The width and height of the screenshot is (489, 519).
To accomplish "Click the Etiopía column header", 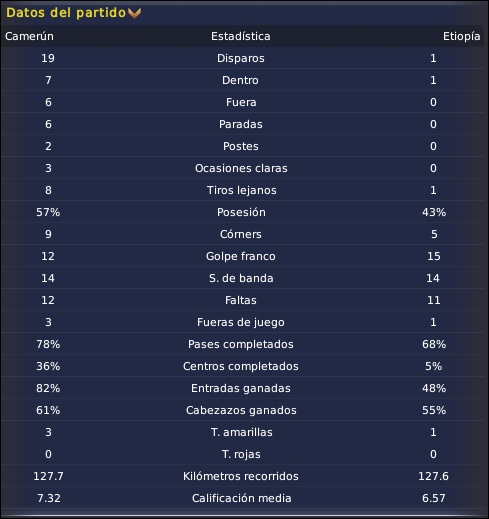I will pos(461,36).
